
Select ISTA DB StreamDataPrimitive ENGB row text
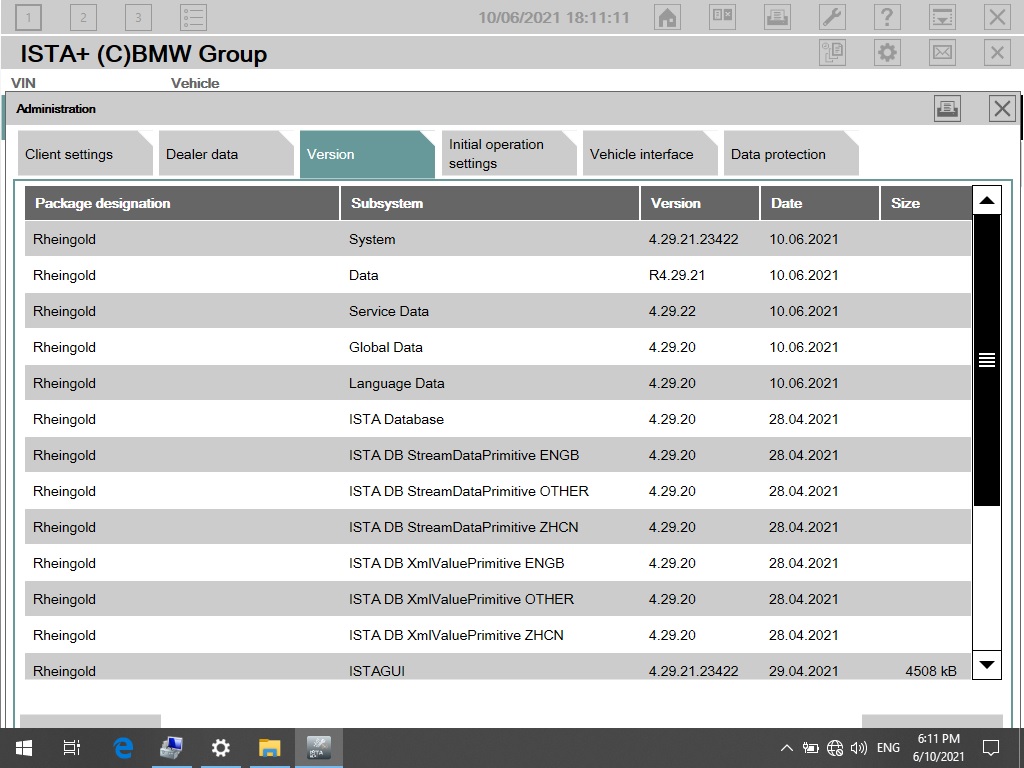(464, 455)
